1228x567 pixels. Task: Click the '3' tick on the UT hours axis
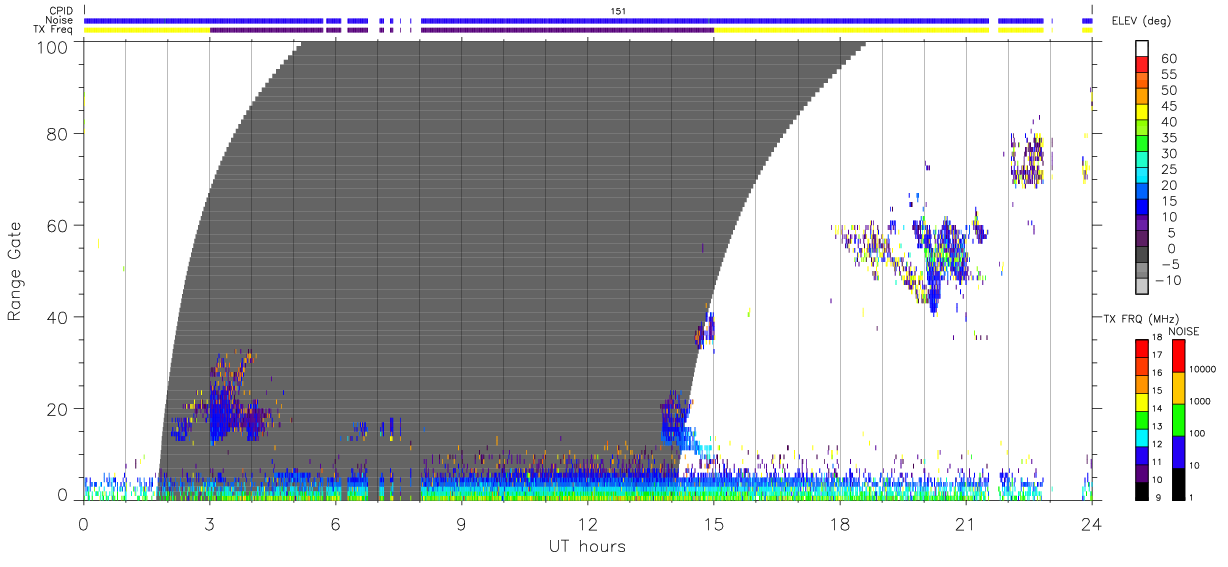coord(209,523)
